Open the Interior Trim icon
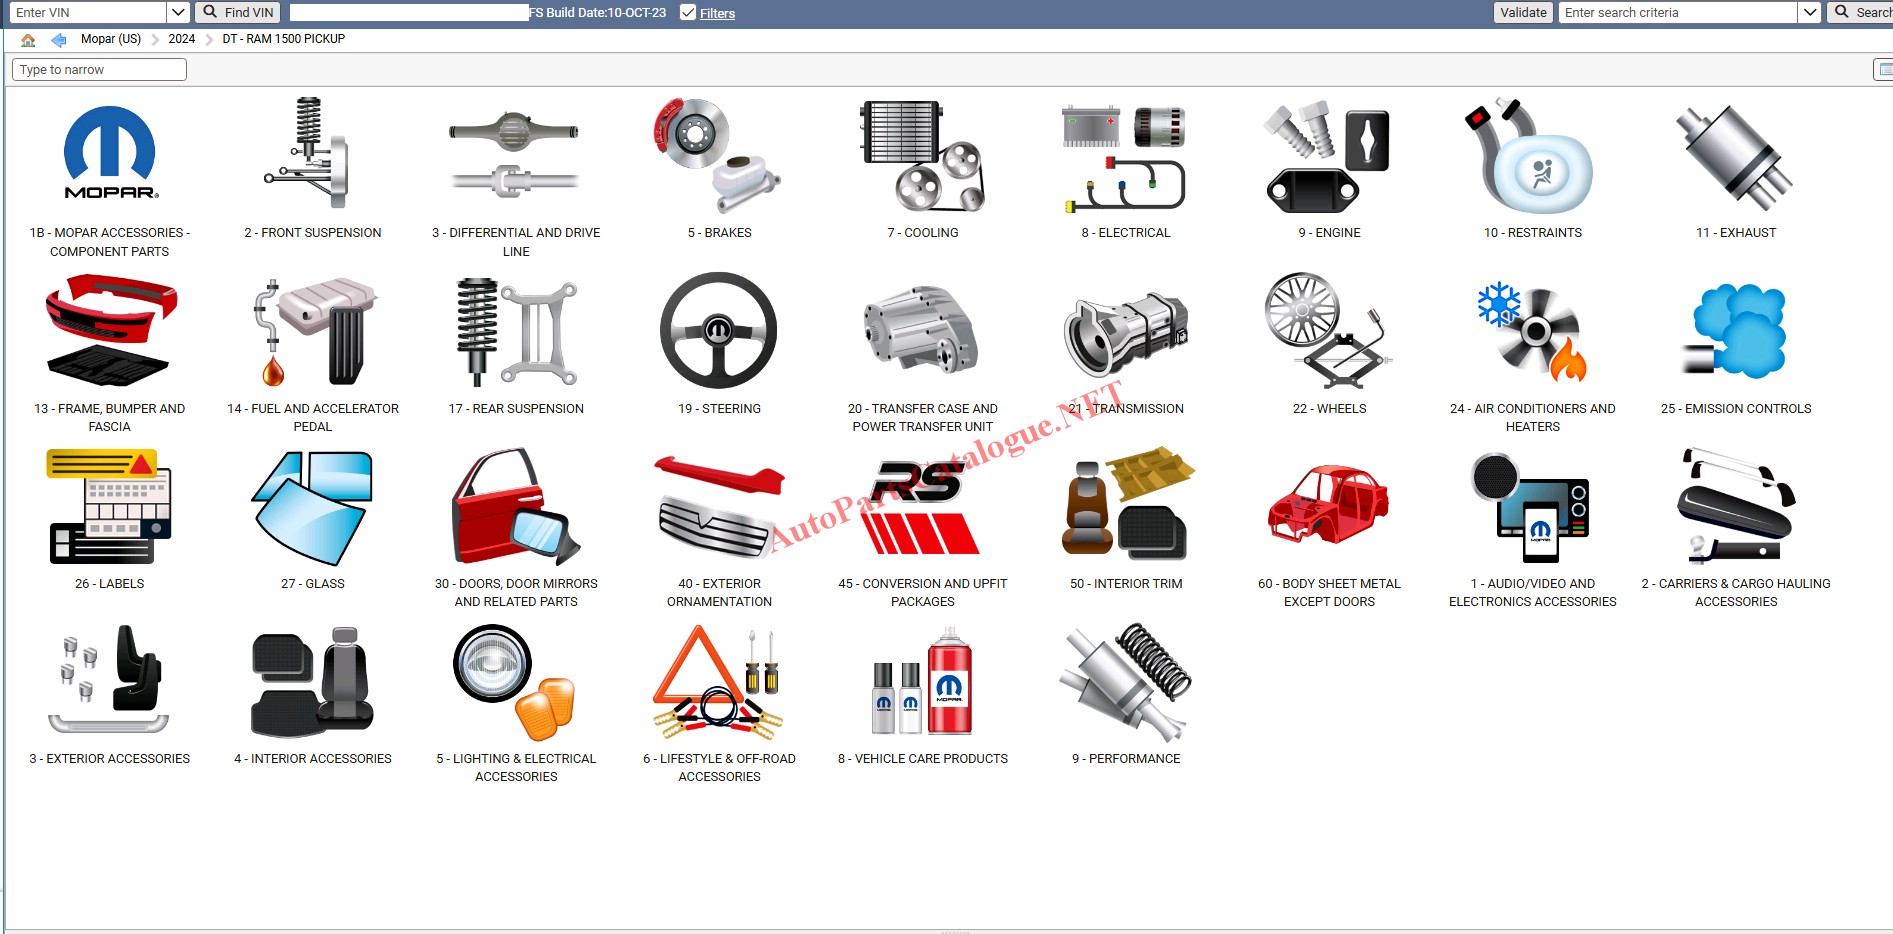Screen dimensions: 1893x934 [x=1128, y=504]
